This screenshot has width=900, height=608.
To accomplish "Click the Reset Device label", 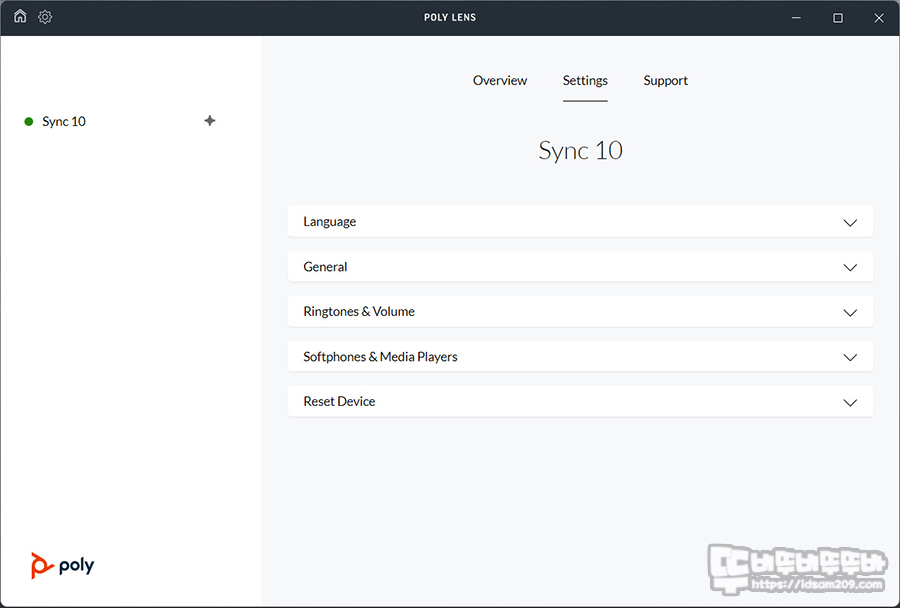I will (x=339, y=401).
